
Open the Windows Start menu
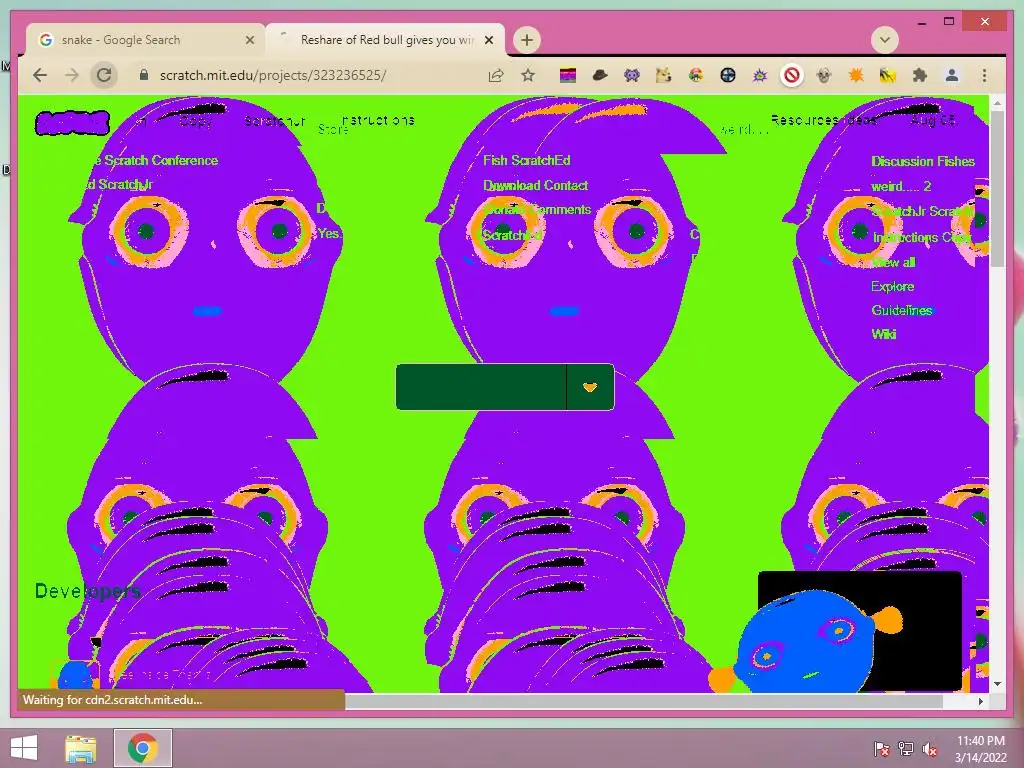(x=24, y=748)
